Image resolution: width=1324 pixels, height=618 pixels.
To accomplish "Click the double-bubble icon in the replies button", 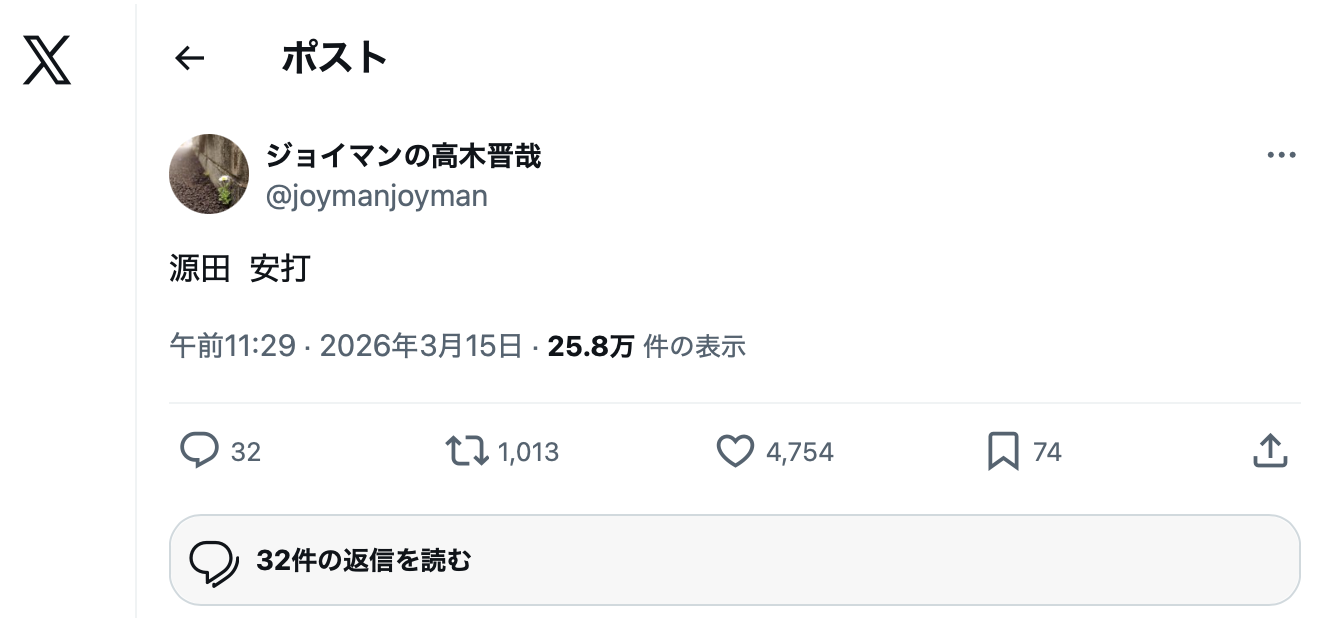I will (x=214, y=562).
